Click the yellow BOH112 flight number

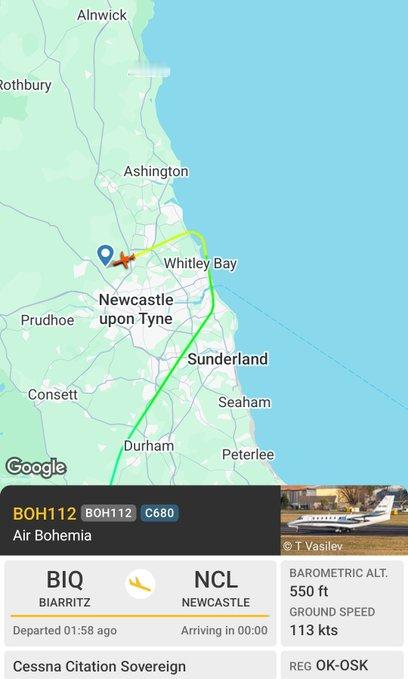pyautogui.click(x=44, y=514)
